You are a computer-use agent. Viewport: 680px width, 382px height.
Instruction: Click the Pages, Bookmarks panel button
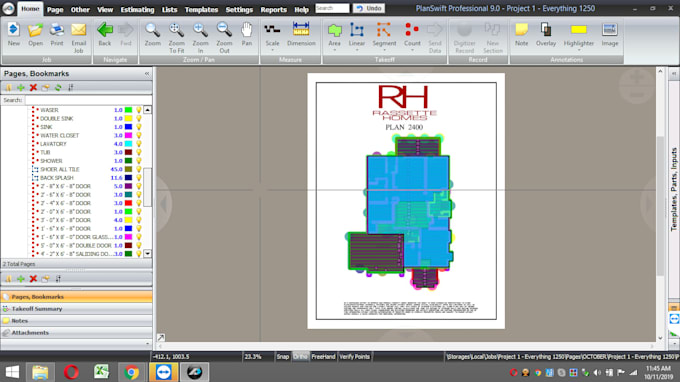[x=76, y=297]
